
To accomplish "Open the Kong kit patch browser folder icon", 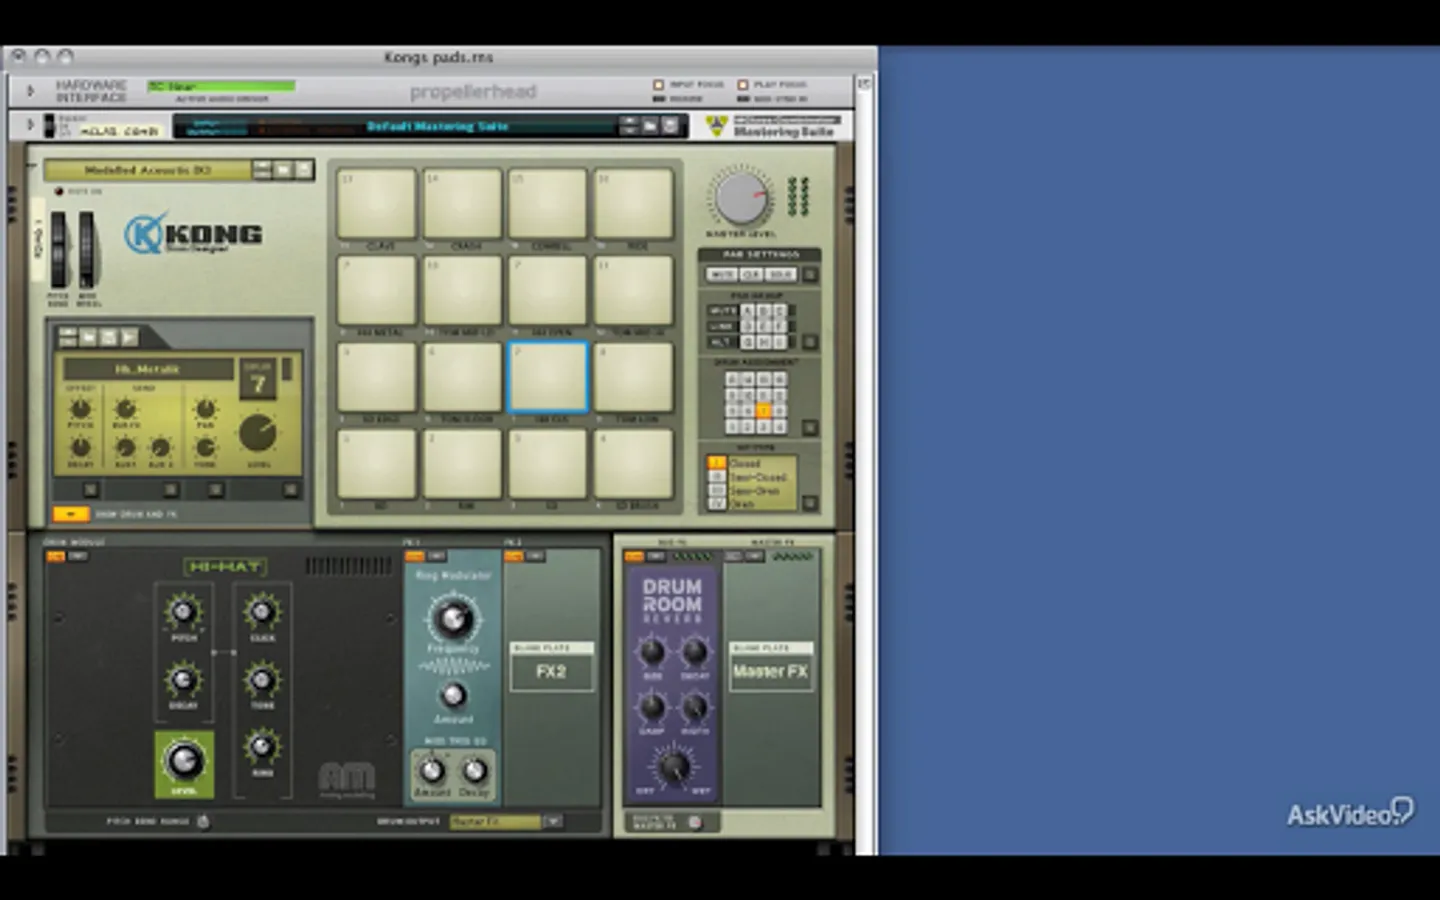I will (283, 170).
